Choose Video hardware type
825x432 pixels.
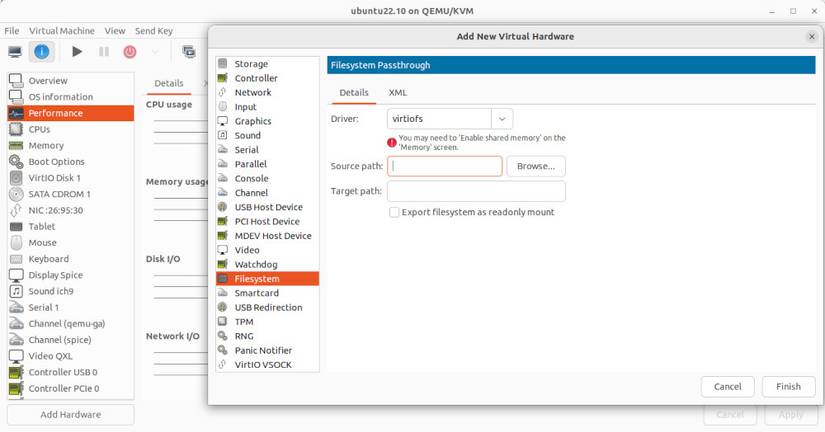tap(267, 250)
